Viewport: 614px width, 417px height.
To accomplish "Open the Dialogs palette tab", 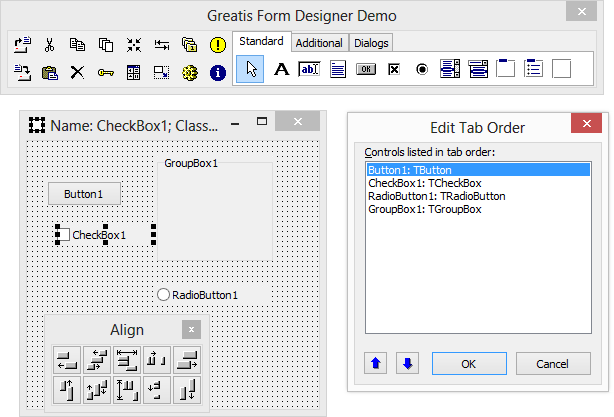I will [371, 43].
